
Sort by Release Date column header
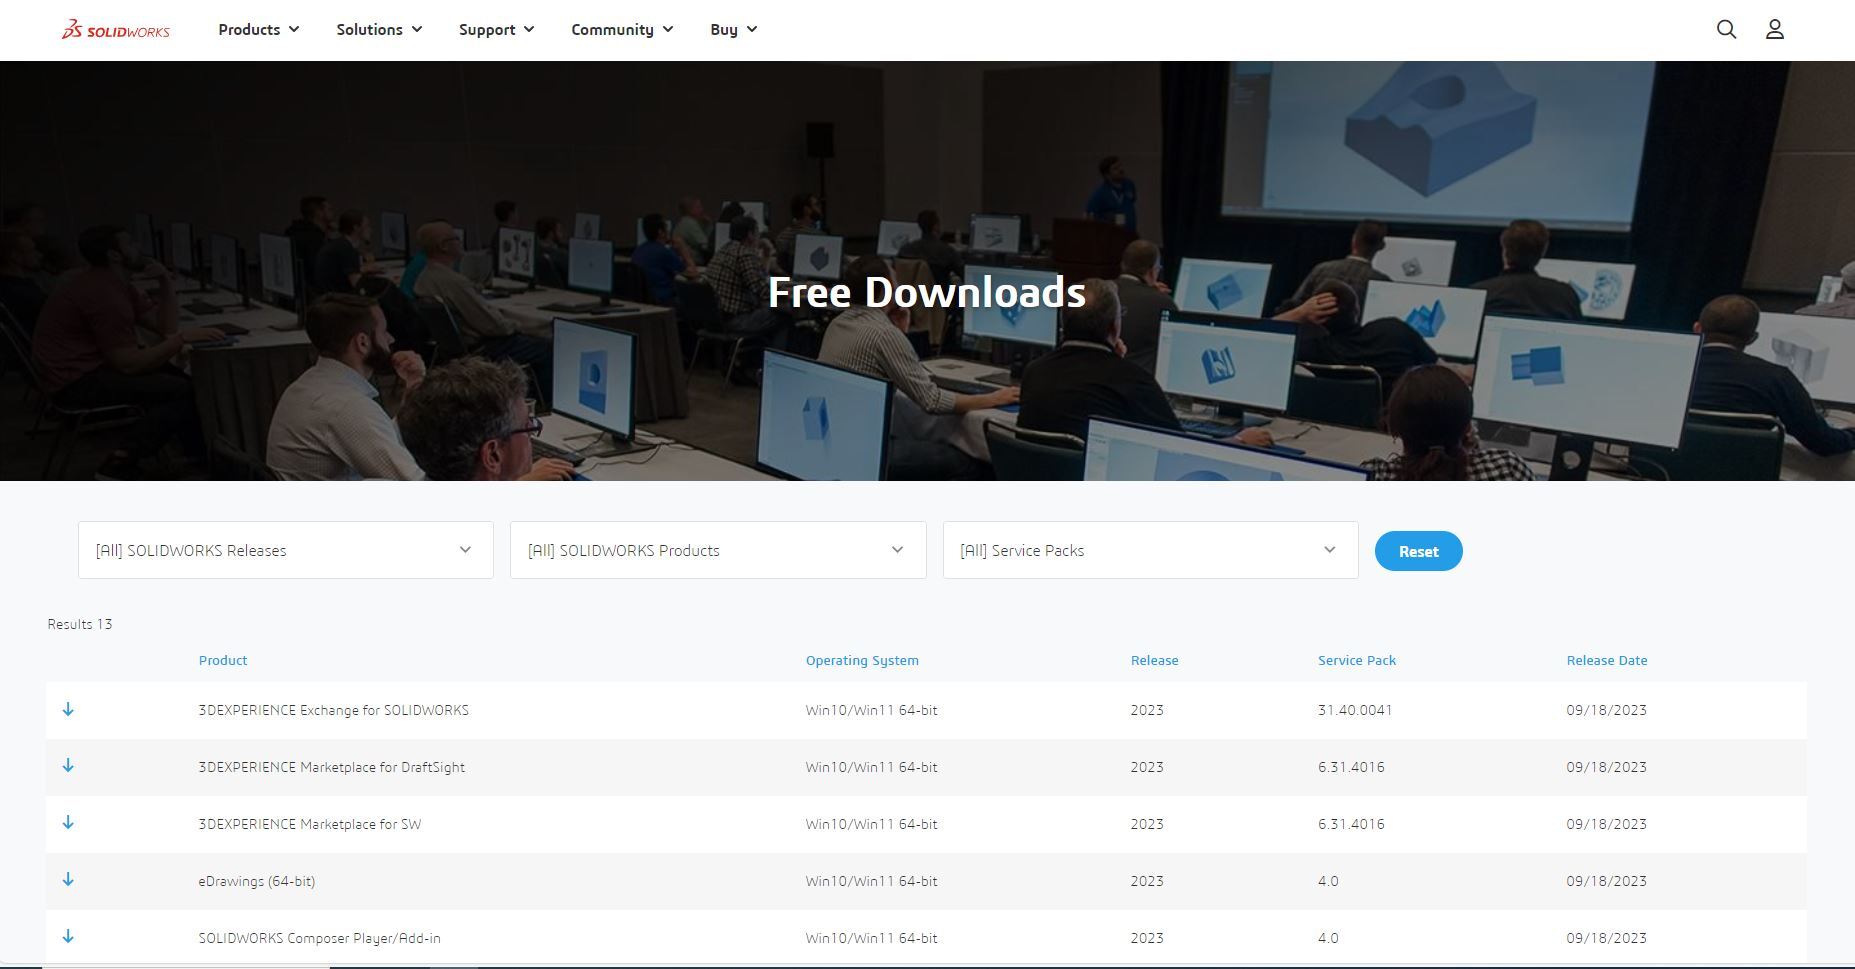tap(1606, 660)
